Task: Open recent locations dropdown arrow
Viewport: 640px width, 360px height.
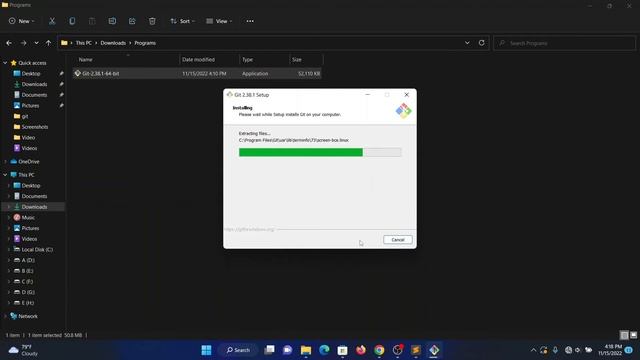Action: (36, 43)
